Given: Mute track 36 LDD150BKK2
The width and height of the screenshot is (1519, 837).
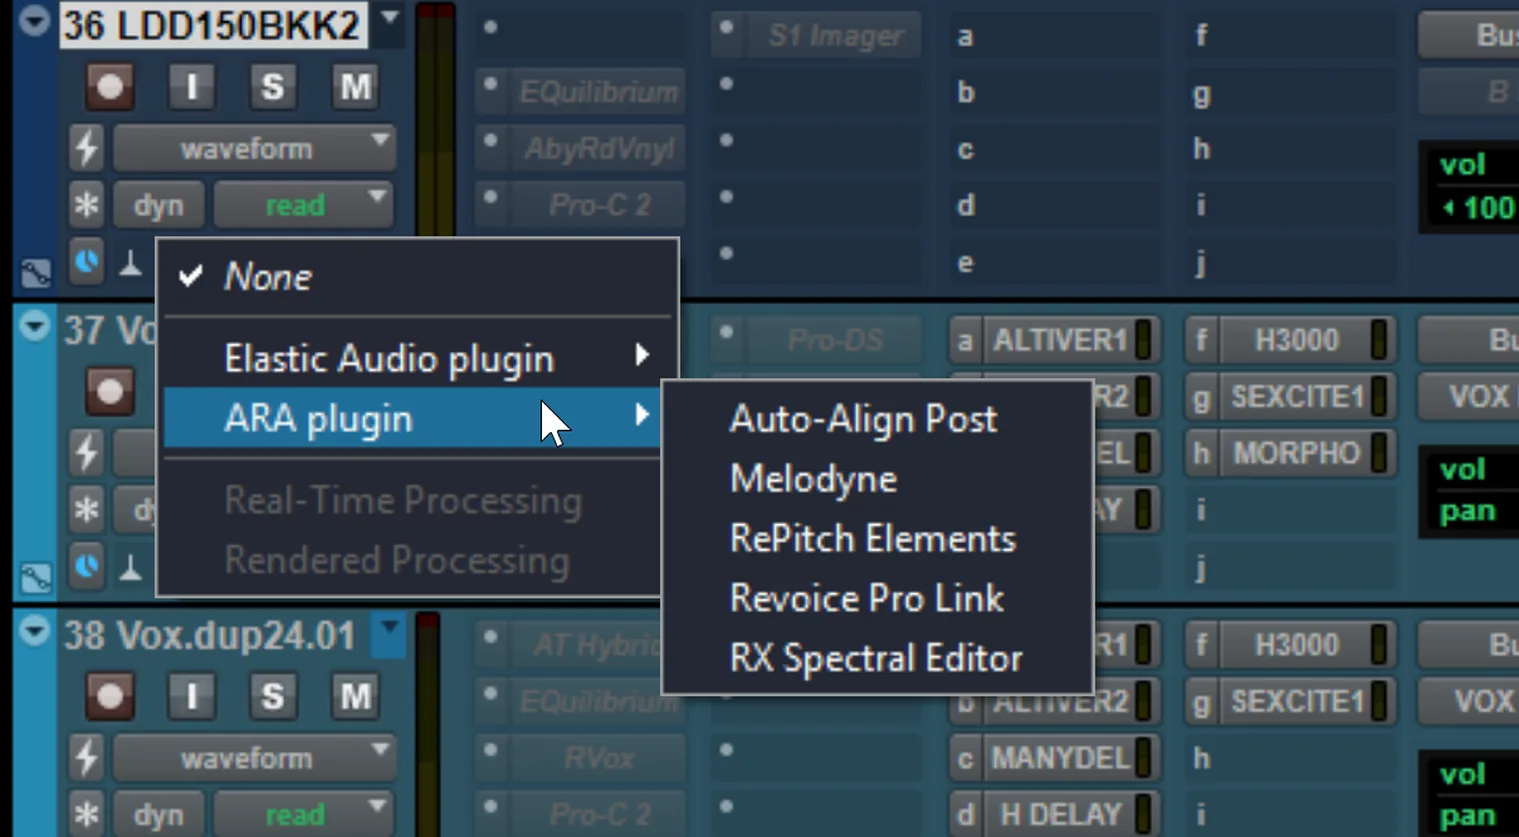Looking at the screenshot, I should point(355,87).
